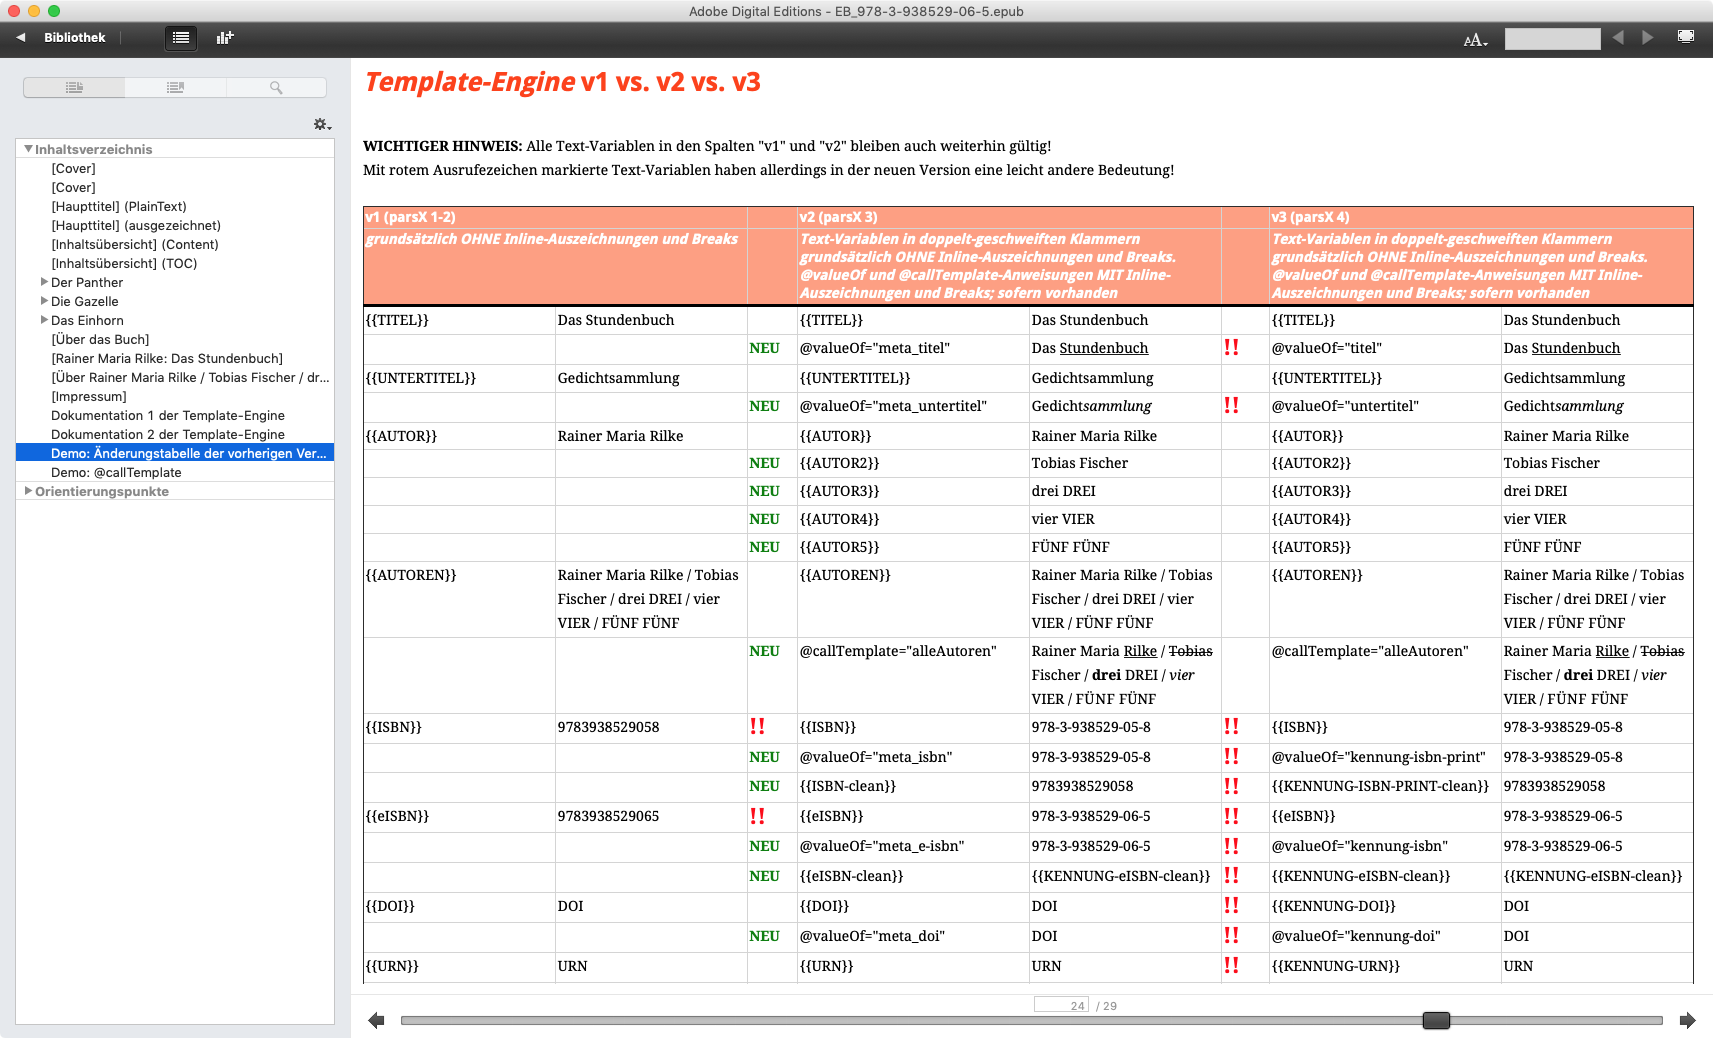
Task: Click the page position slider thumb
Action: coord(1436,1020)
